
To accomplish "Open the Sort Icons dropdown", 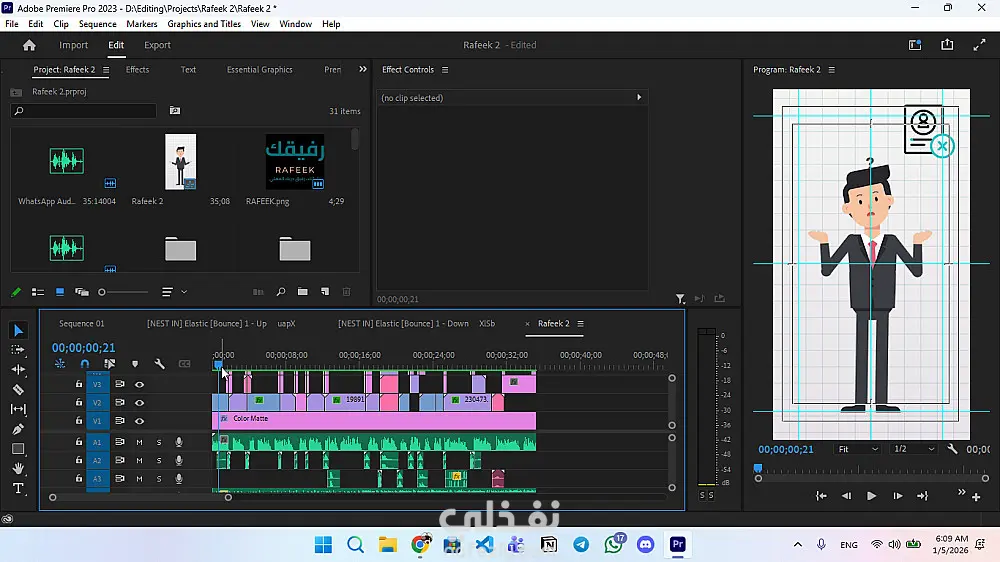I will [x=173, y=292].
